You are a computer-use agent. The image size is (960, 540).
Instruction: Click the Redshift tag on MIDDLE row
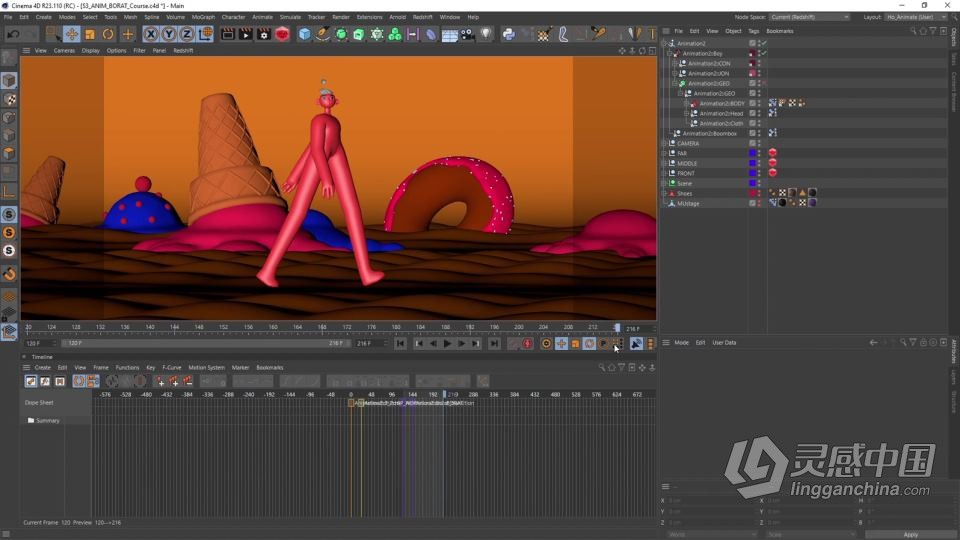tap(773, 163)
